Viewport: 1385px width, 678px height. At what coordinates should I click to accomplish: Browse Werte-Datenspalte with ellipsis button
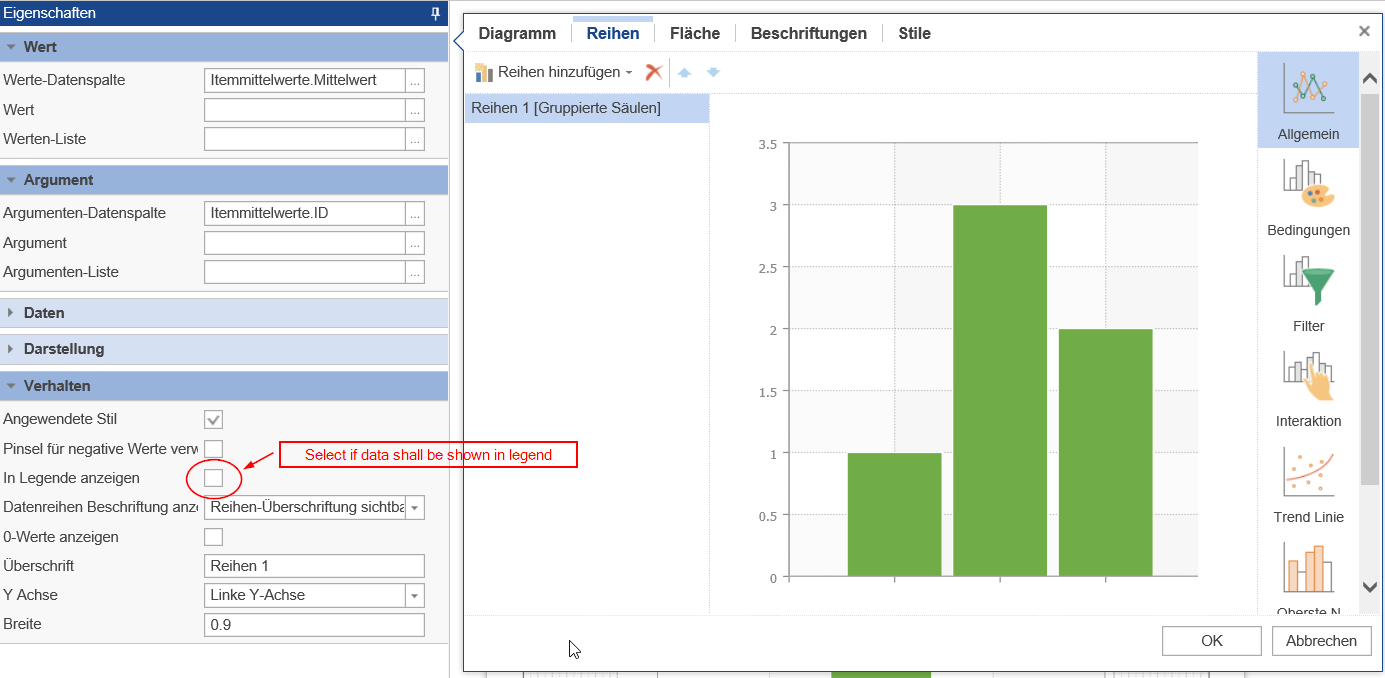click(x=415, y=80)
